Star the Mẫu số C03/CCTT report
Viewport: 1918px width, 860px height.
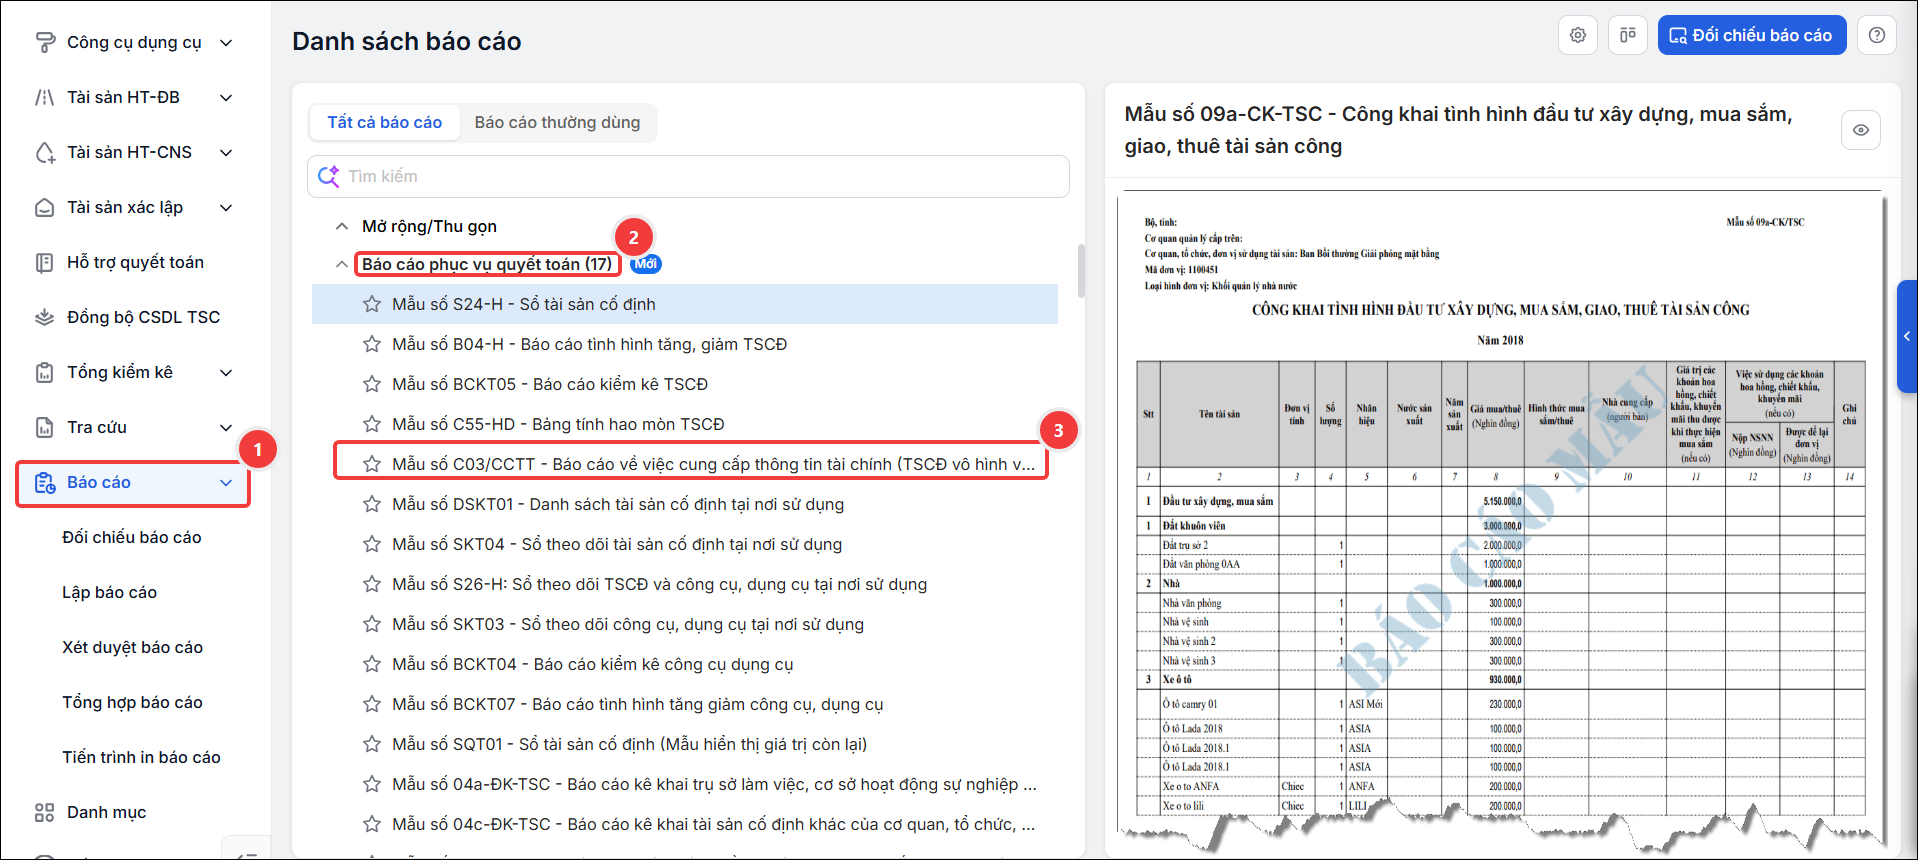point(372,464)
